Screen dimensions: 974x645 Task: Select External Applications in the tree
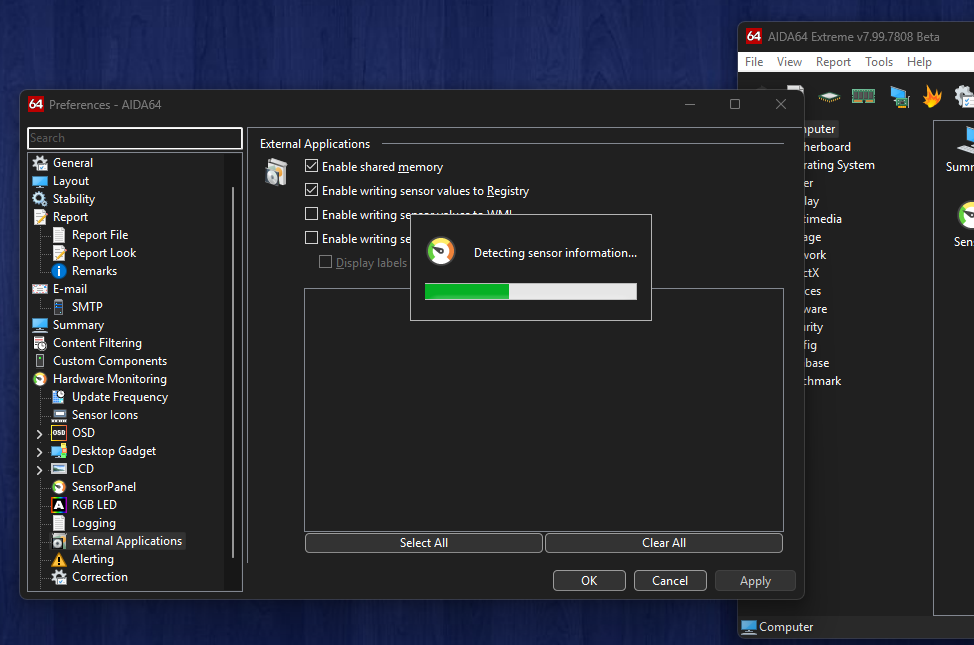tap(127, 541)
